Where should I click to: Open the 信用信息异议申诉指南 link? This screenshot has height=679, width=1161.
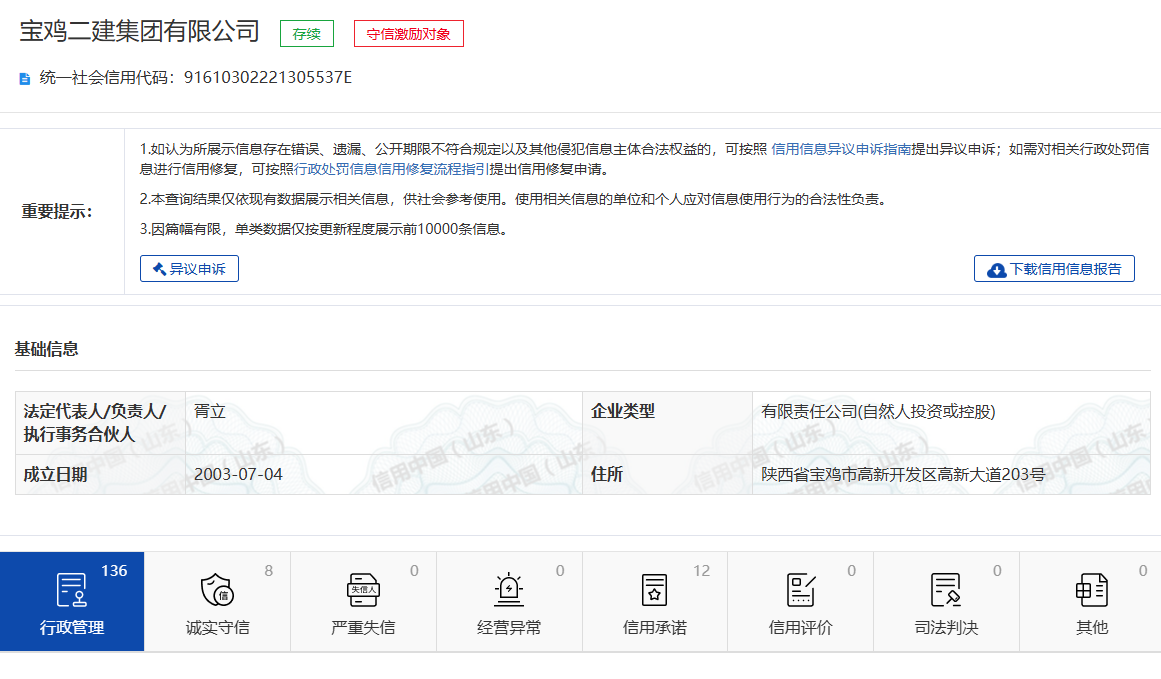[x=841, y=149]
